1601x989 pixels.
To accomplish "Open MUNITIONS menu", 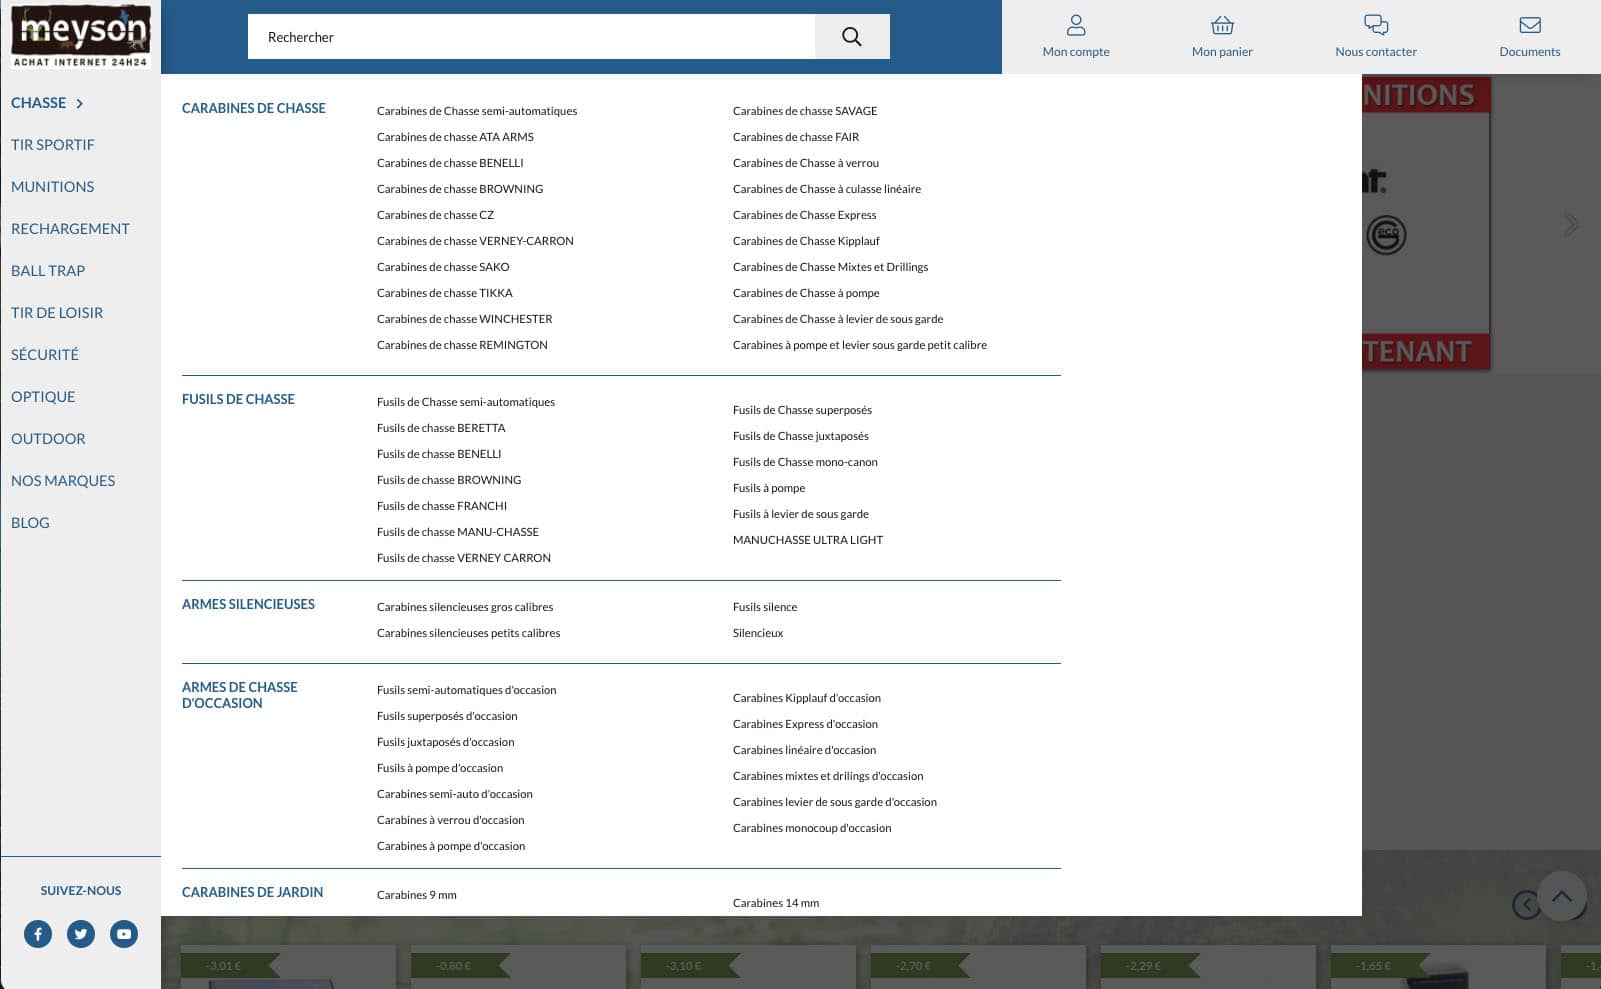I will pos(53,187).
